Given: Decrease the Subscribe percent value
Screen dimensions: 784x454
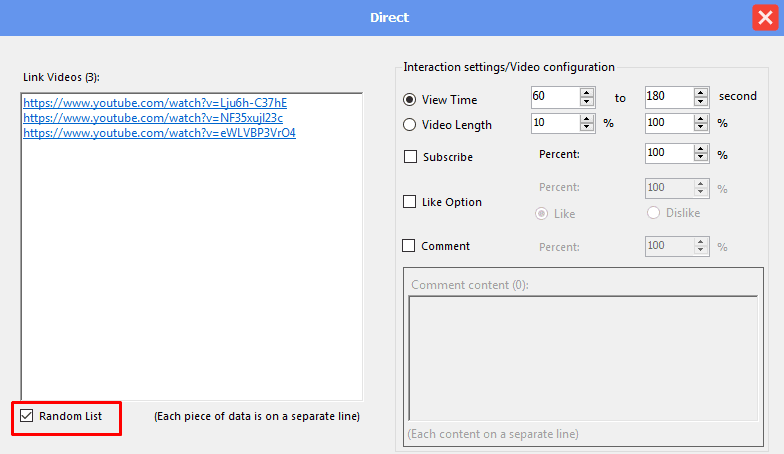Looking at the screenshot, I should point(701,158).
